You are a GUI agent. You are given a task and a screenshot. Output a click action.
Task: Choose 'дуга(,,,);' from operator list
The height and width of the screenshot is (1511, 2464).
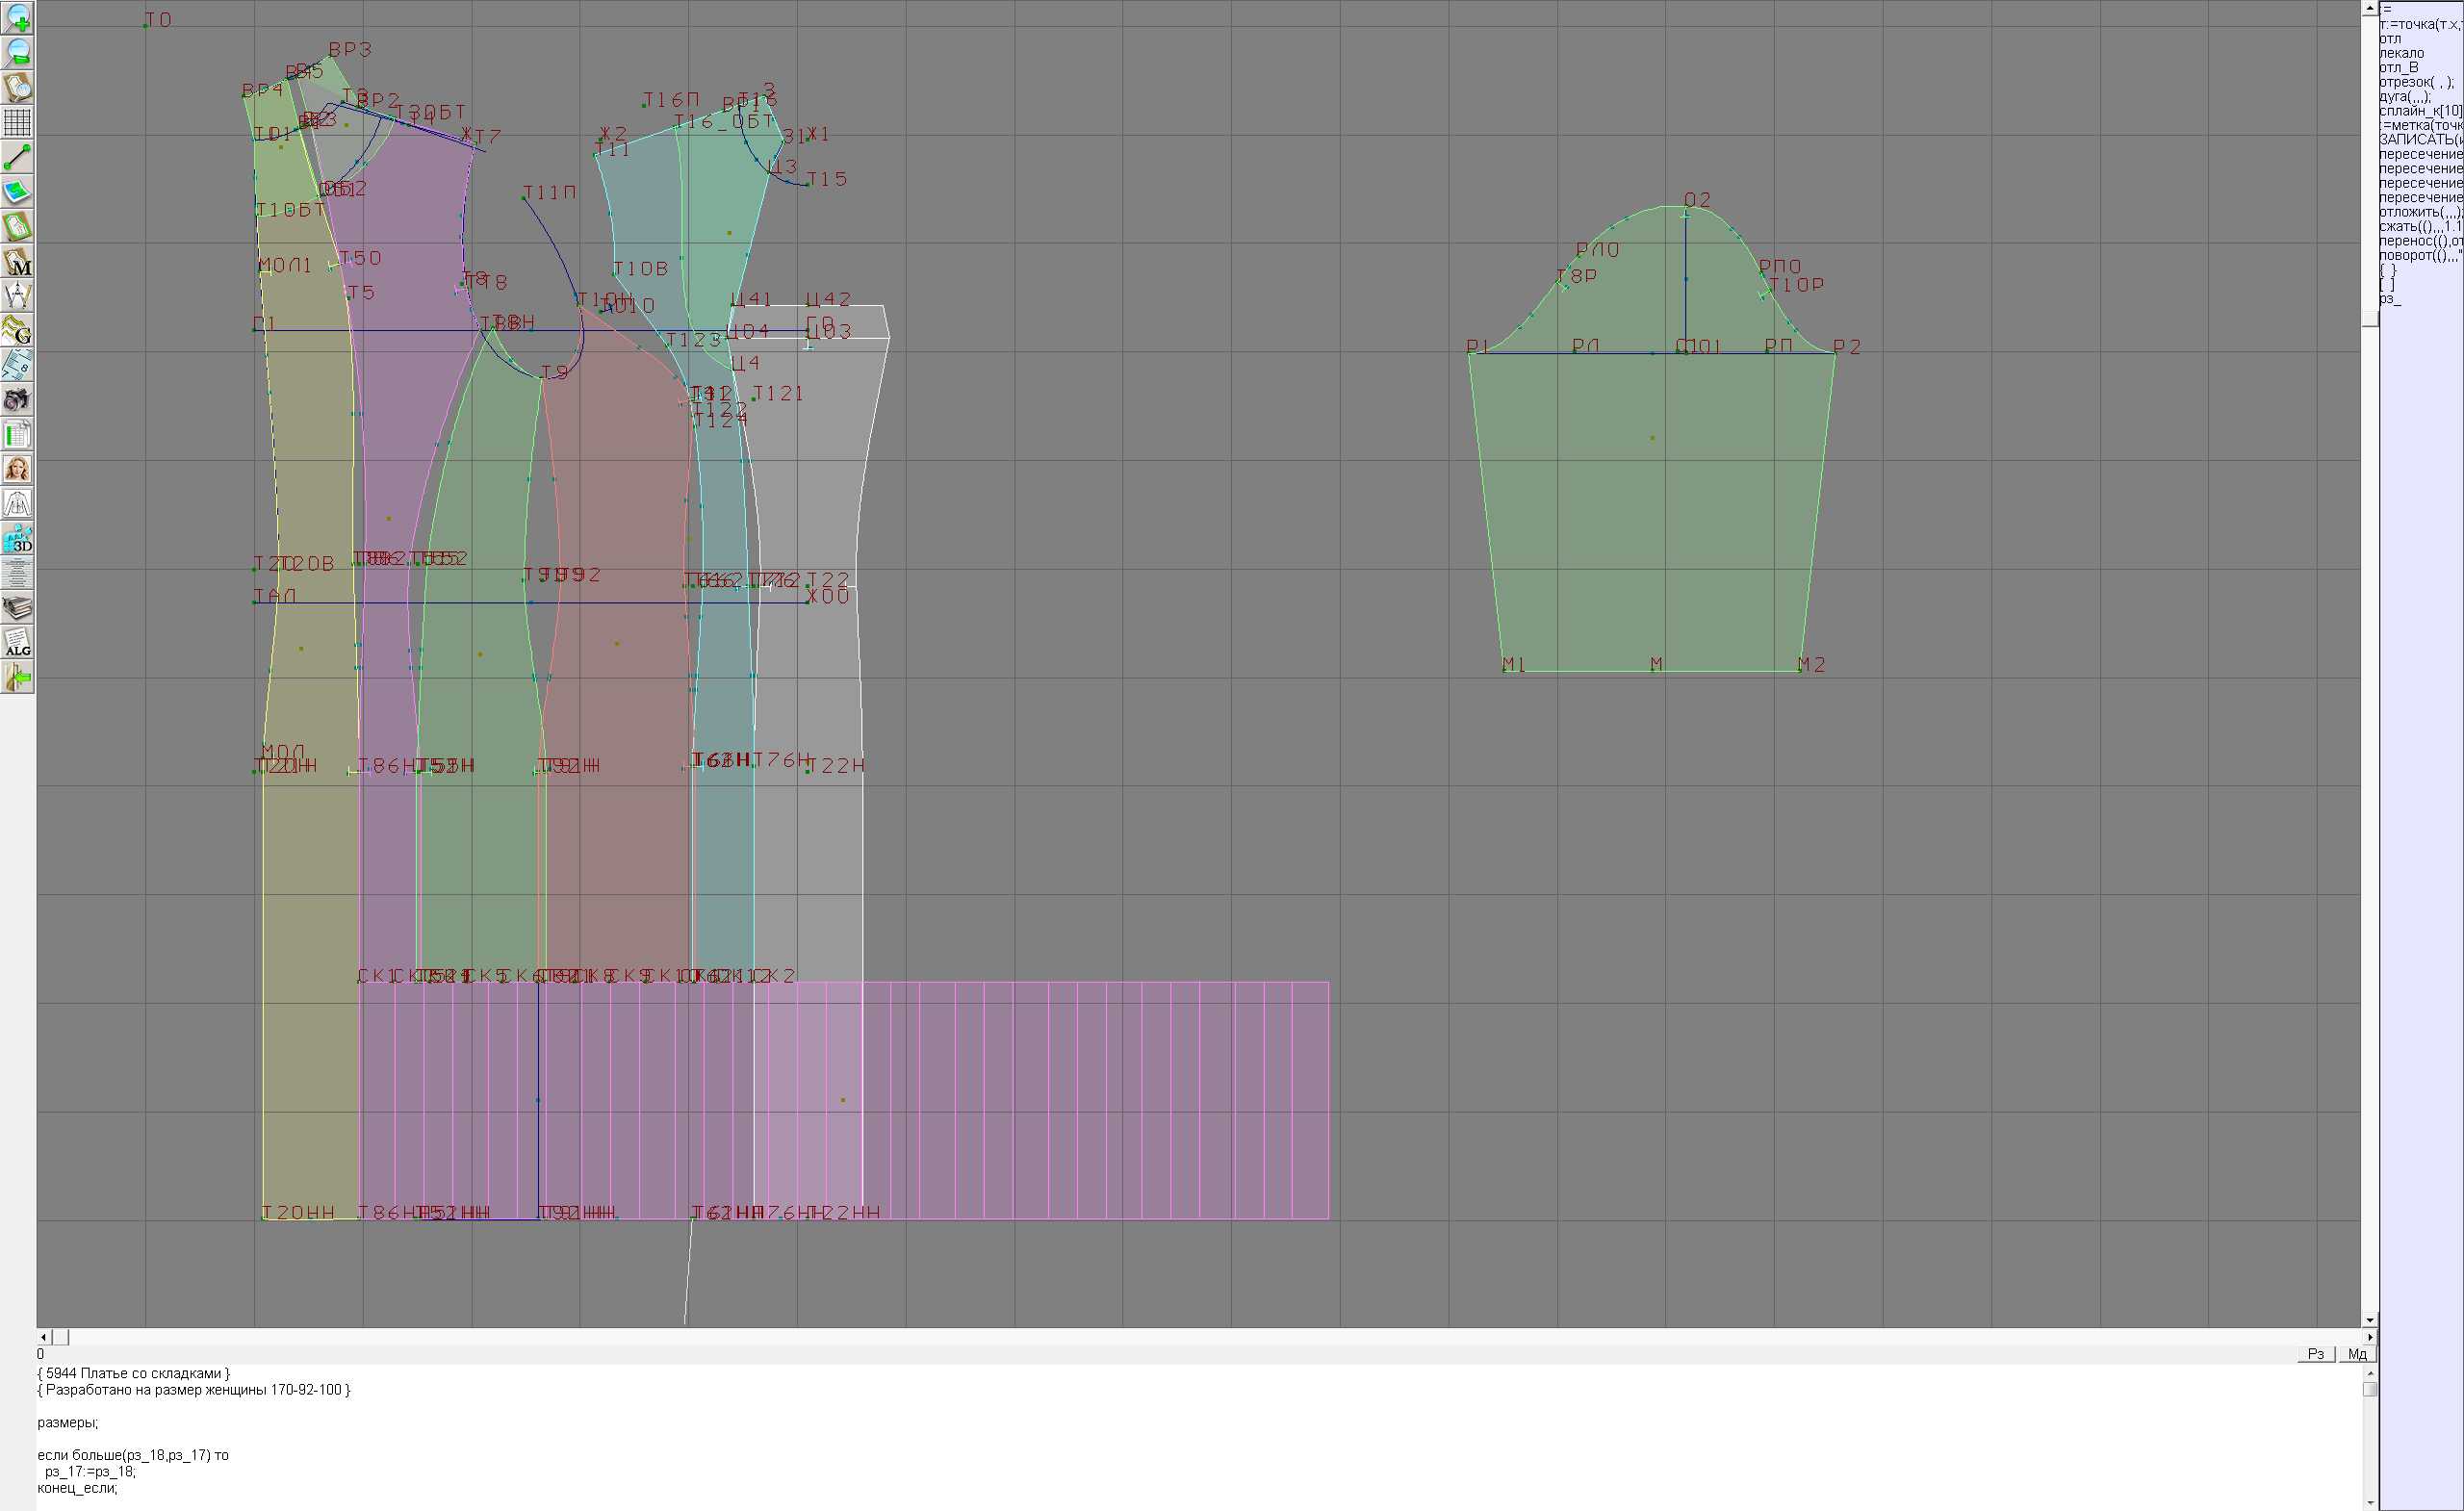(x=2404, y=97)
